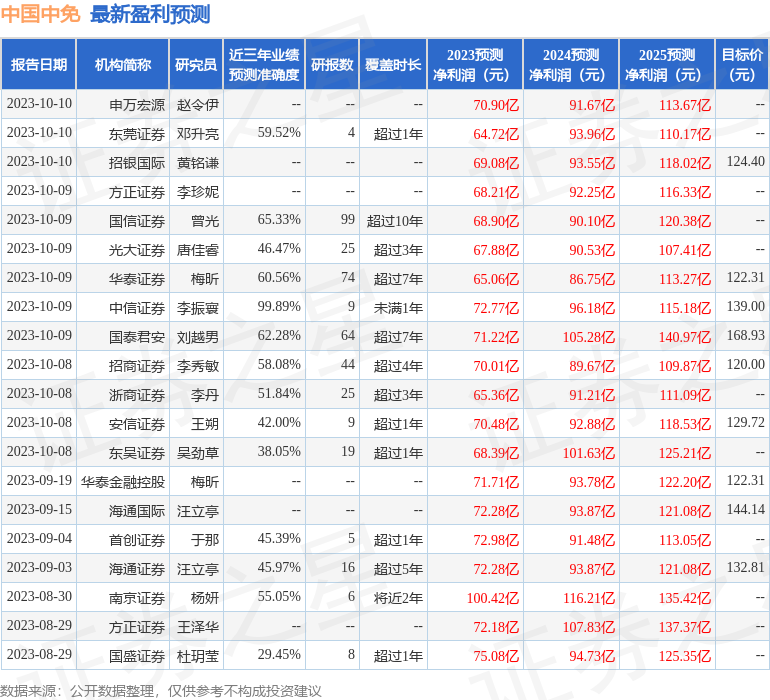The width and height of the screenshot is (770, 700).
Task: Click the 2025预测净利润 column header
Action: (667, 64)
